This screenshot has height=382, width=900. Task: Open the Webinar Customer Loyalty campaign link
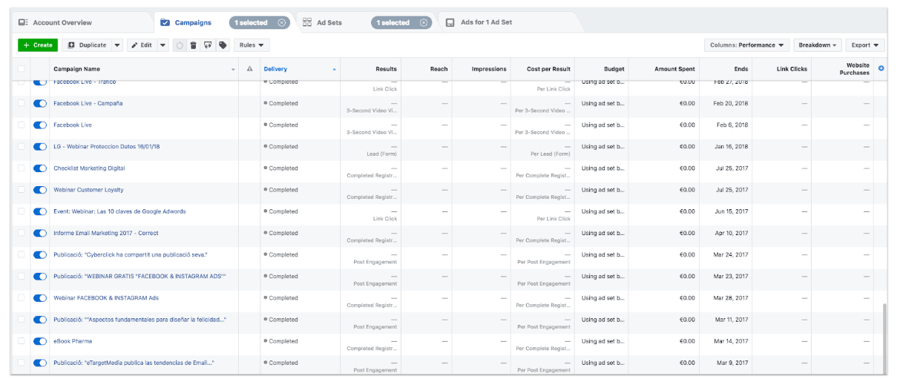88,190
